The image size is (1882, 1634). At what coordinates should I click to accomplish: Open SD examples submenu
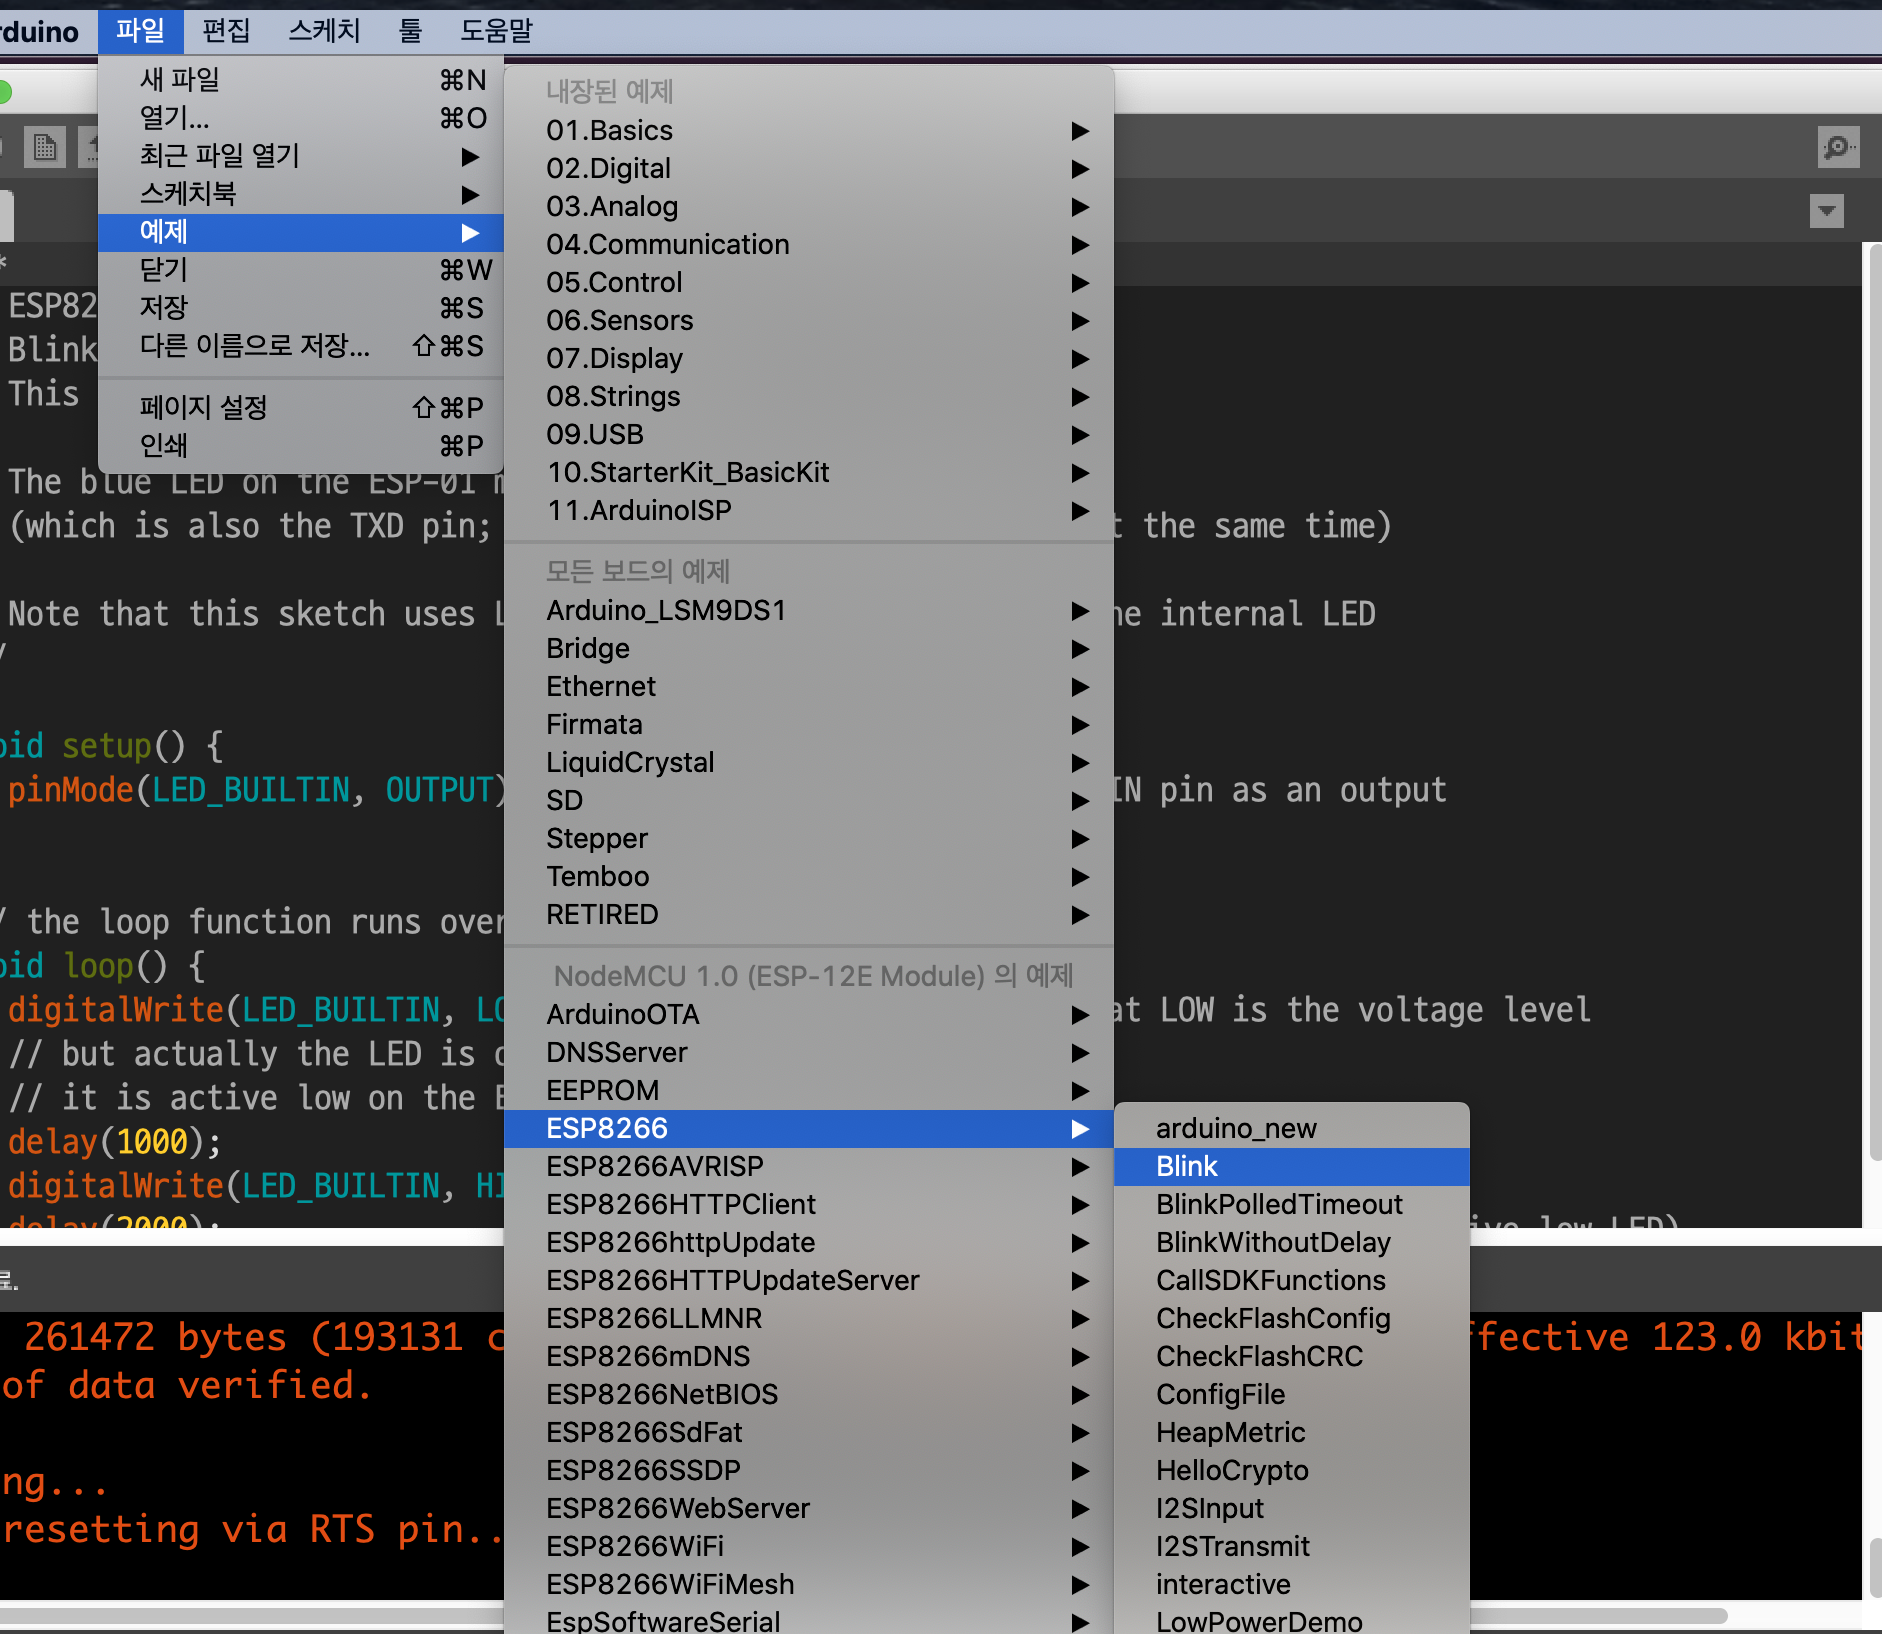[809, 801]
